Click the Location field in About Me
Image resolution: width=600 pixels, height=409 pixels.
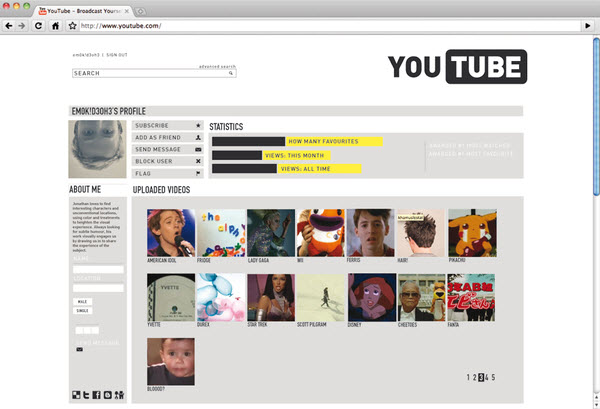[98, 288]
